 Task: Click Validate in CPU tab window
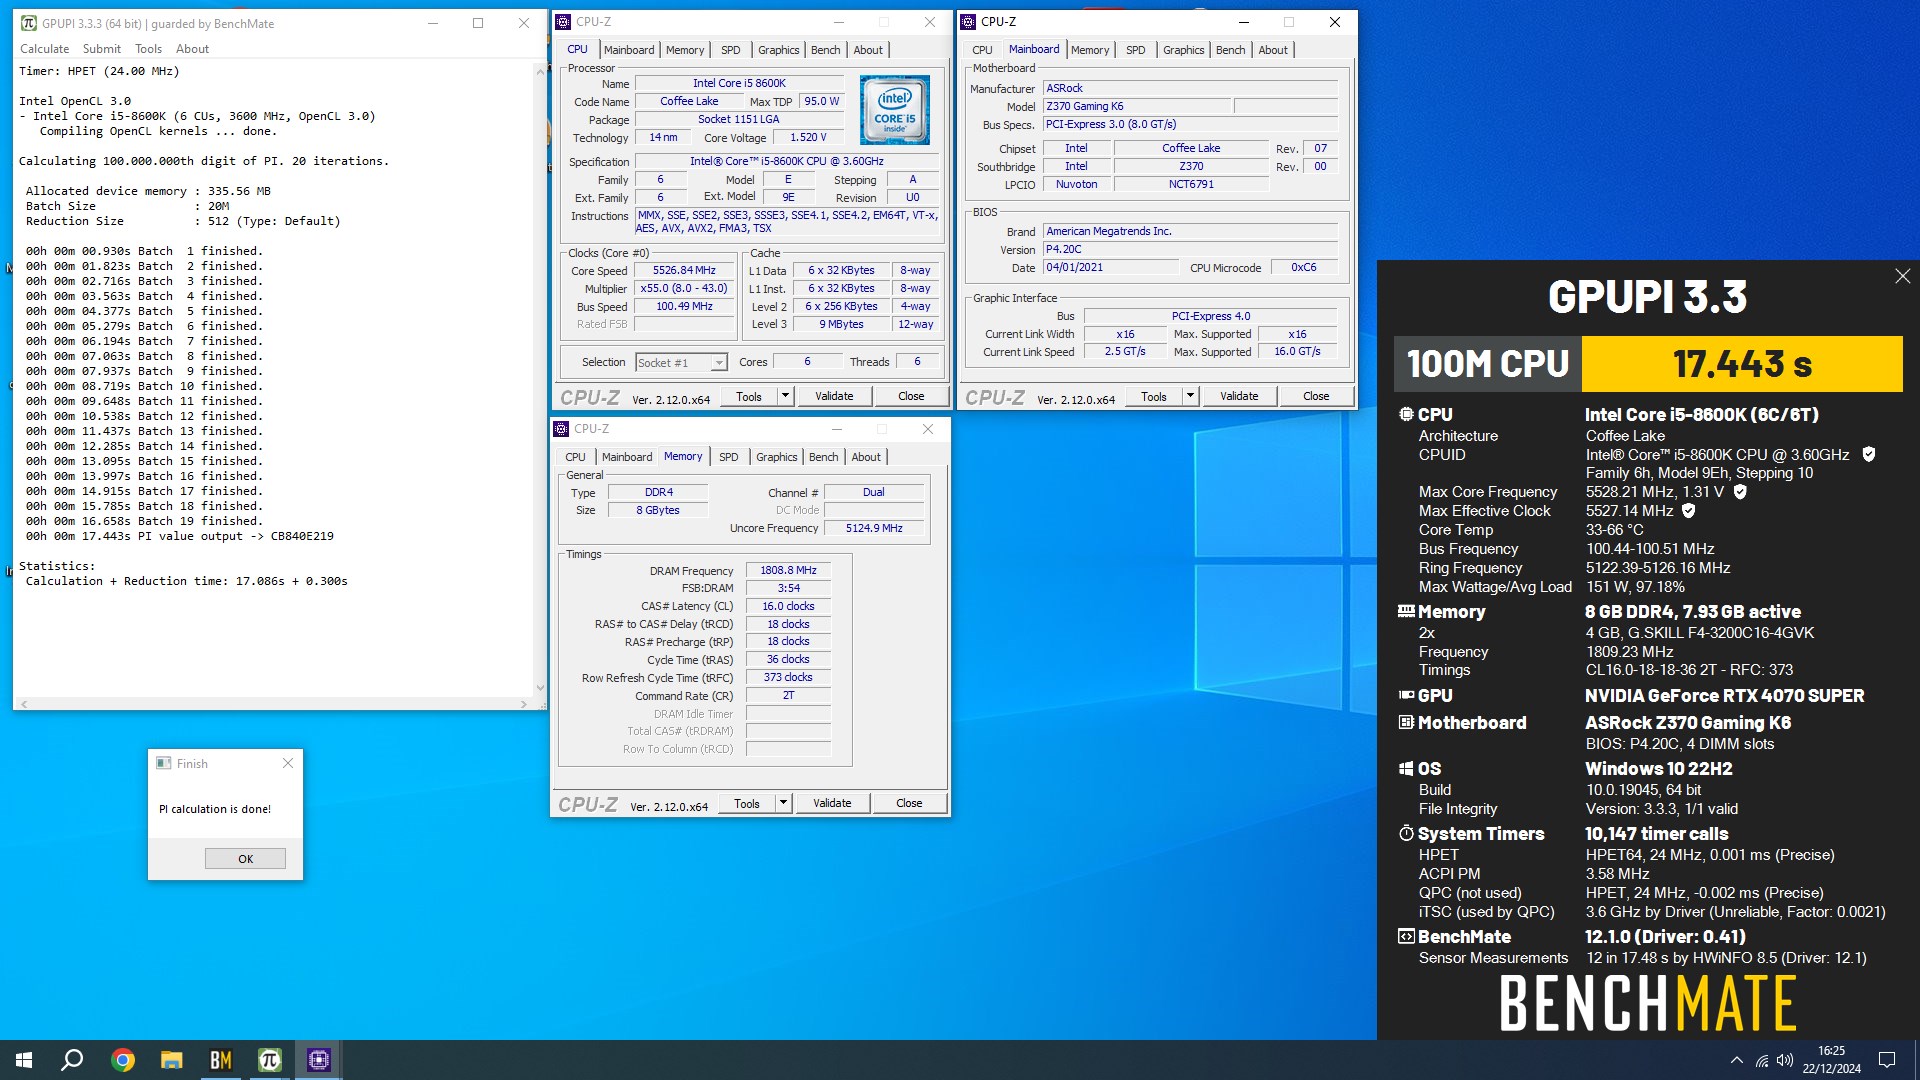point(834,396)
